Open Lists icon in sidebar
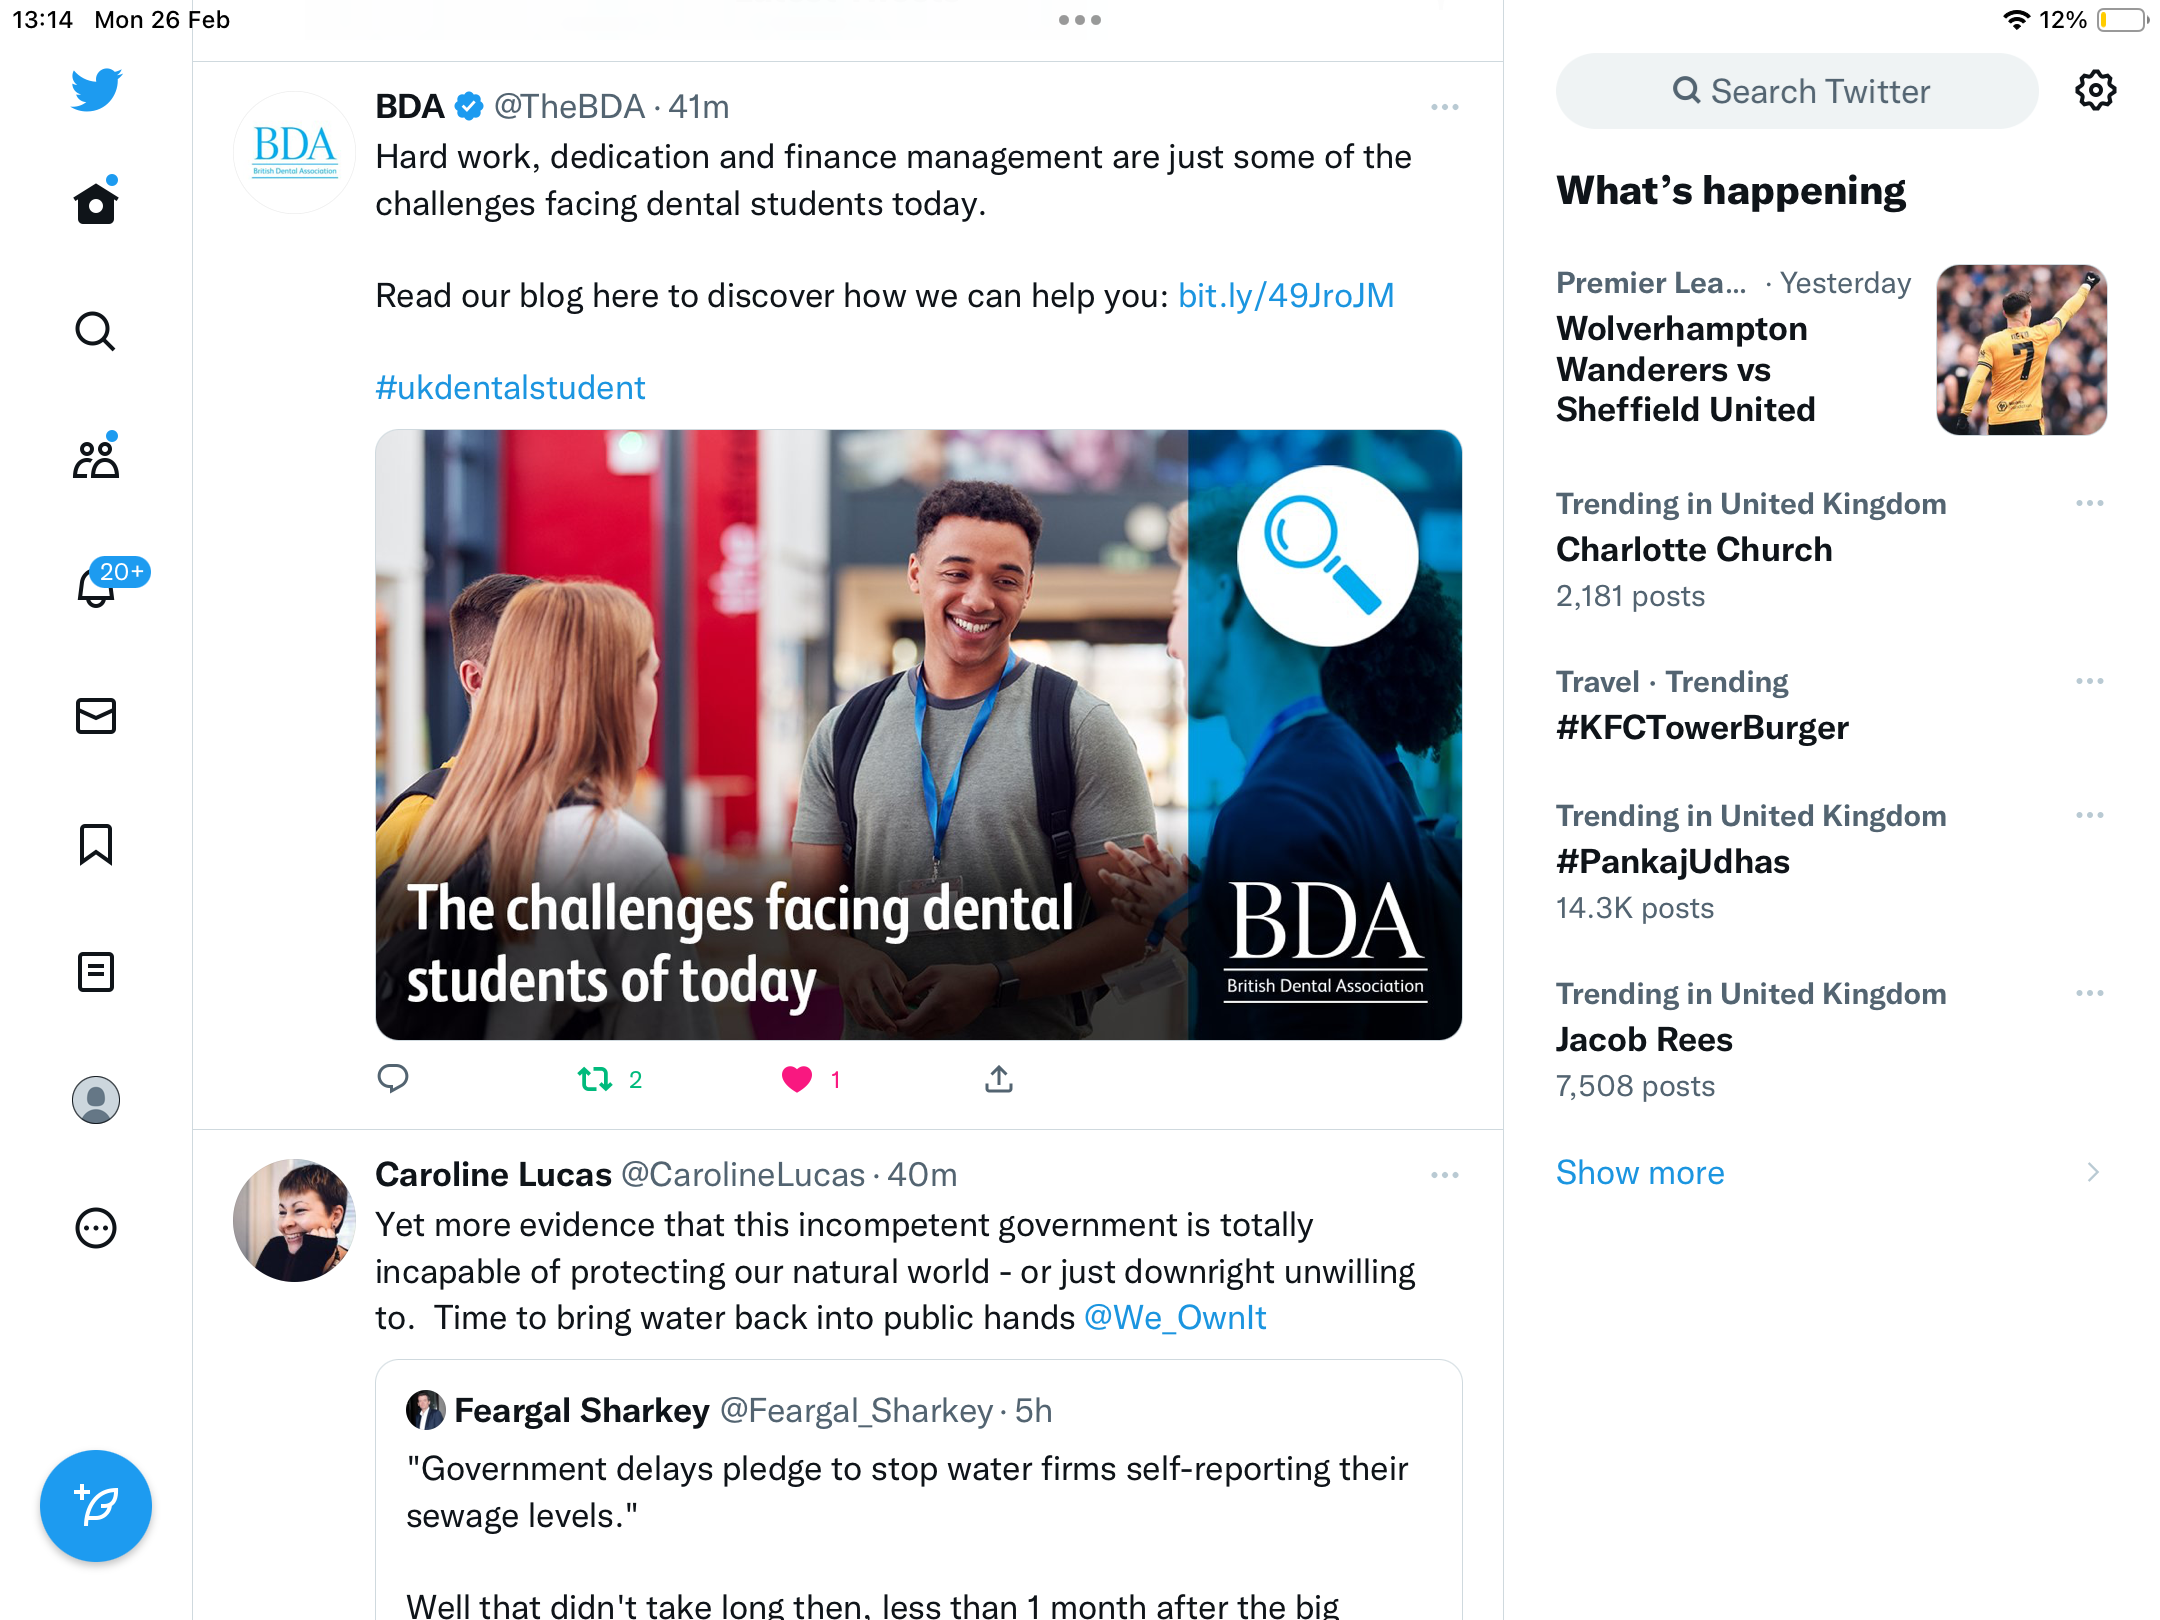Screen dimensions: 2160x1620 pos(96,972)
